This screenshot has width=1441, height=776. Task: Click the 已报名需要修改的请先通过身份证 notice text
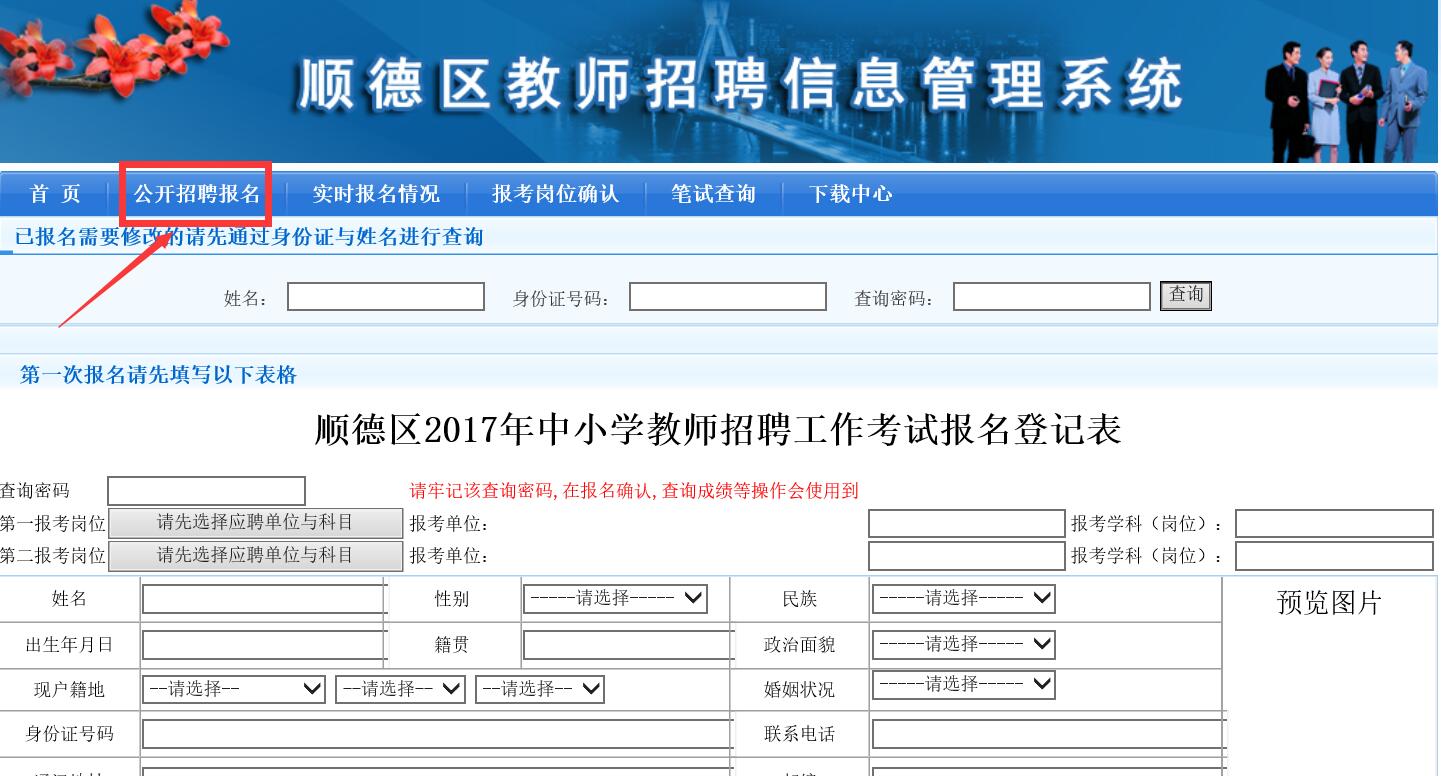pyautogui.click(x=249, y=237)
